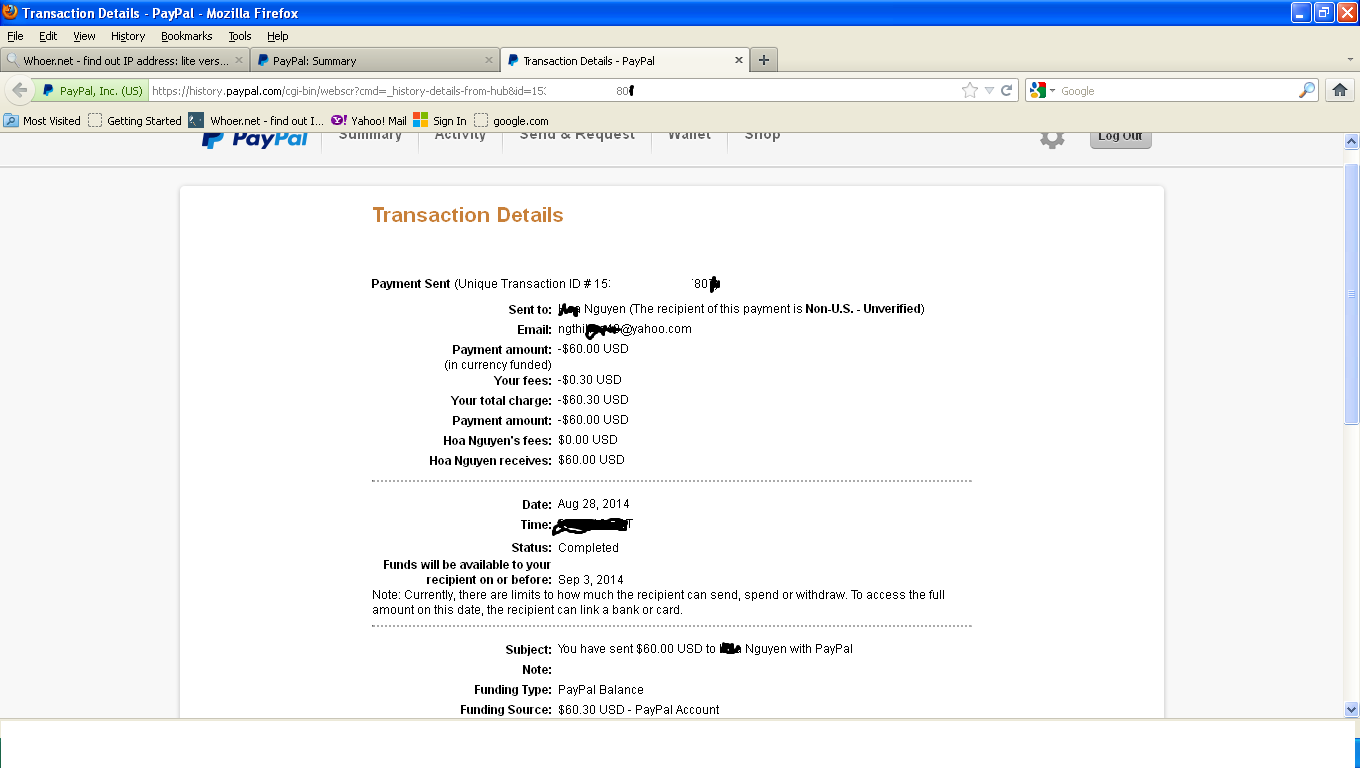Open a new tab with the plus button
The height and width of the screenshot is (768, 1360).
764,60
